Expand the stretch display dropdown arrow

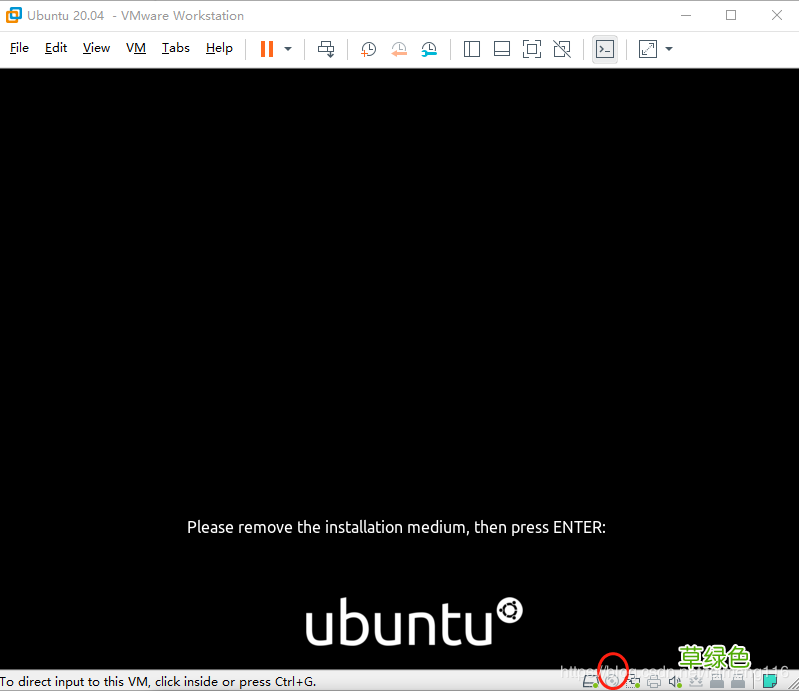(669, 49)
